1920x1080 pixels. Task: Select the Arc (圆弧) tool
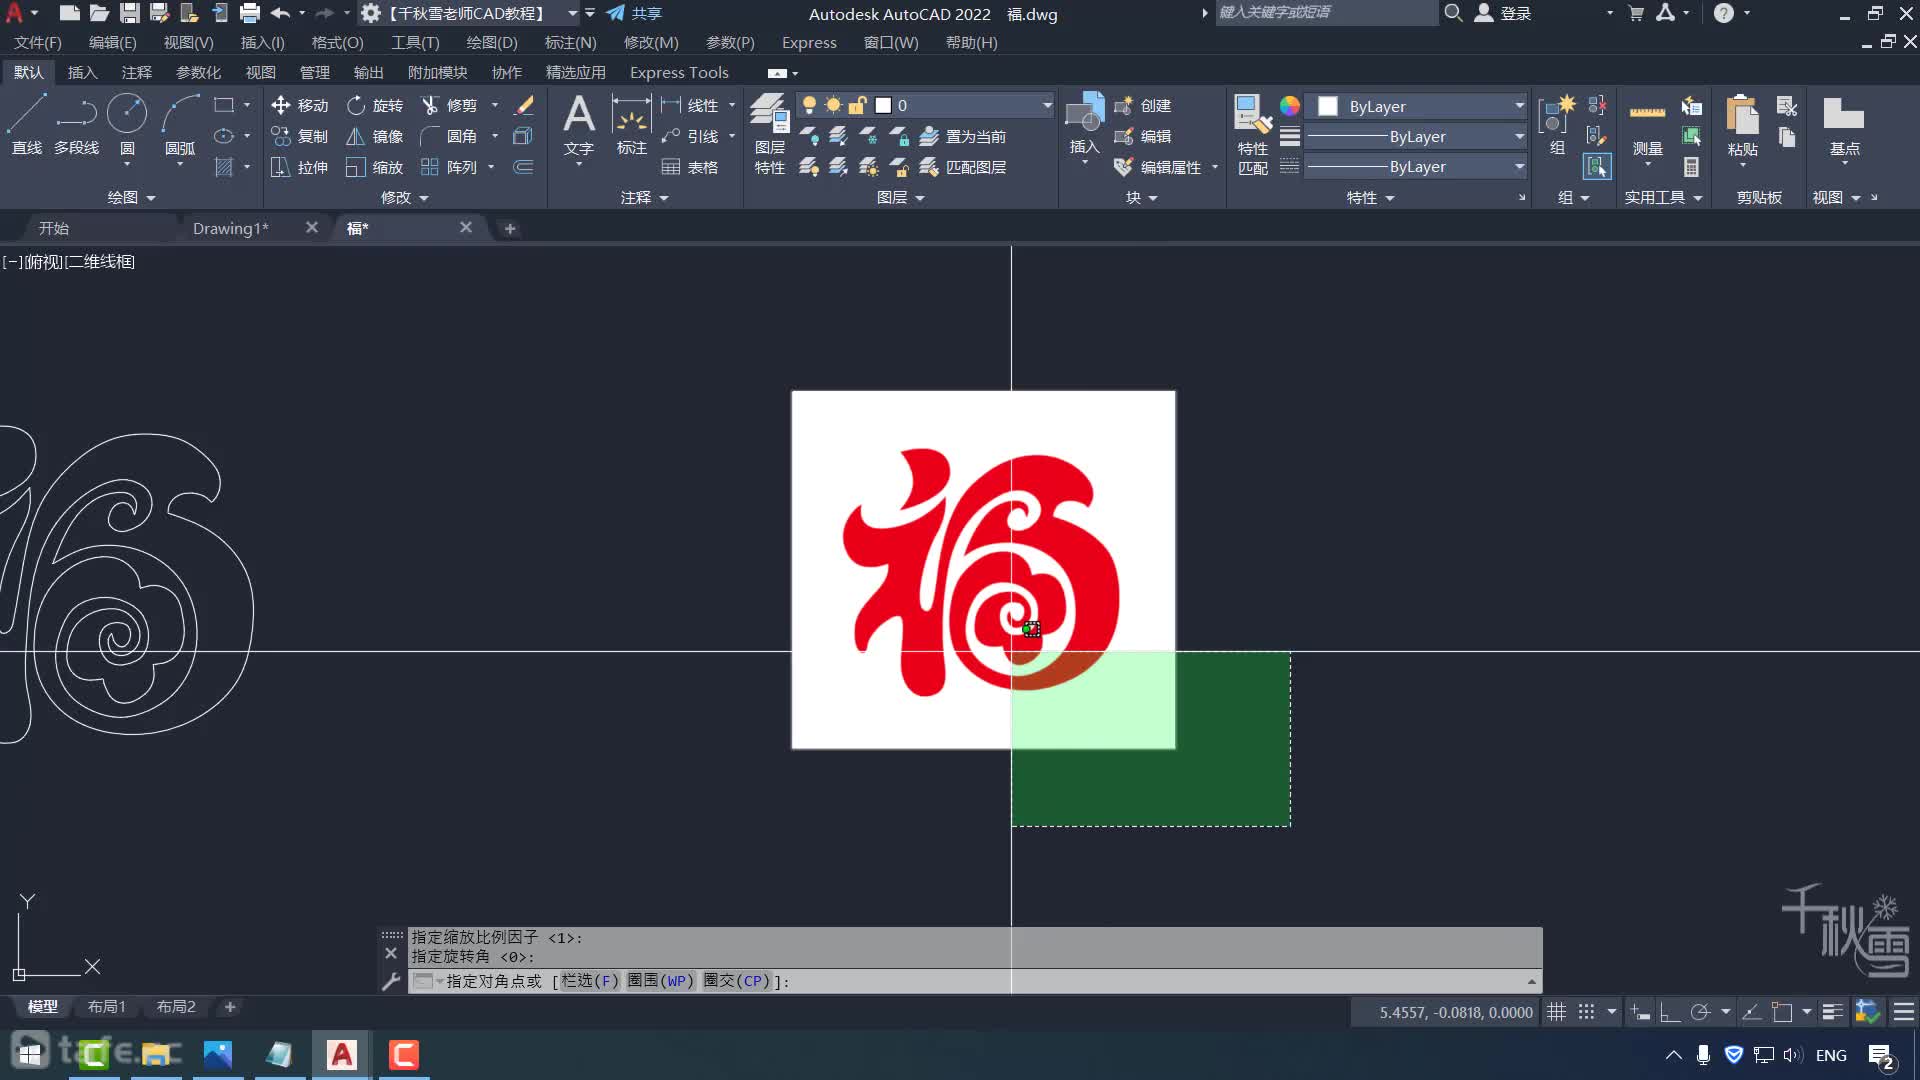(x=180, y=125)
